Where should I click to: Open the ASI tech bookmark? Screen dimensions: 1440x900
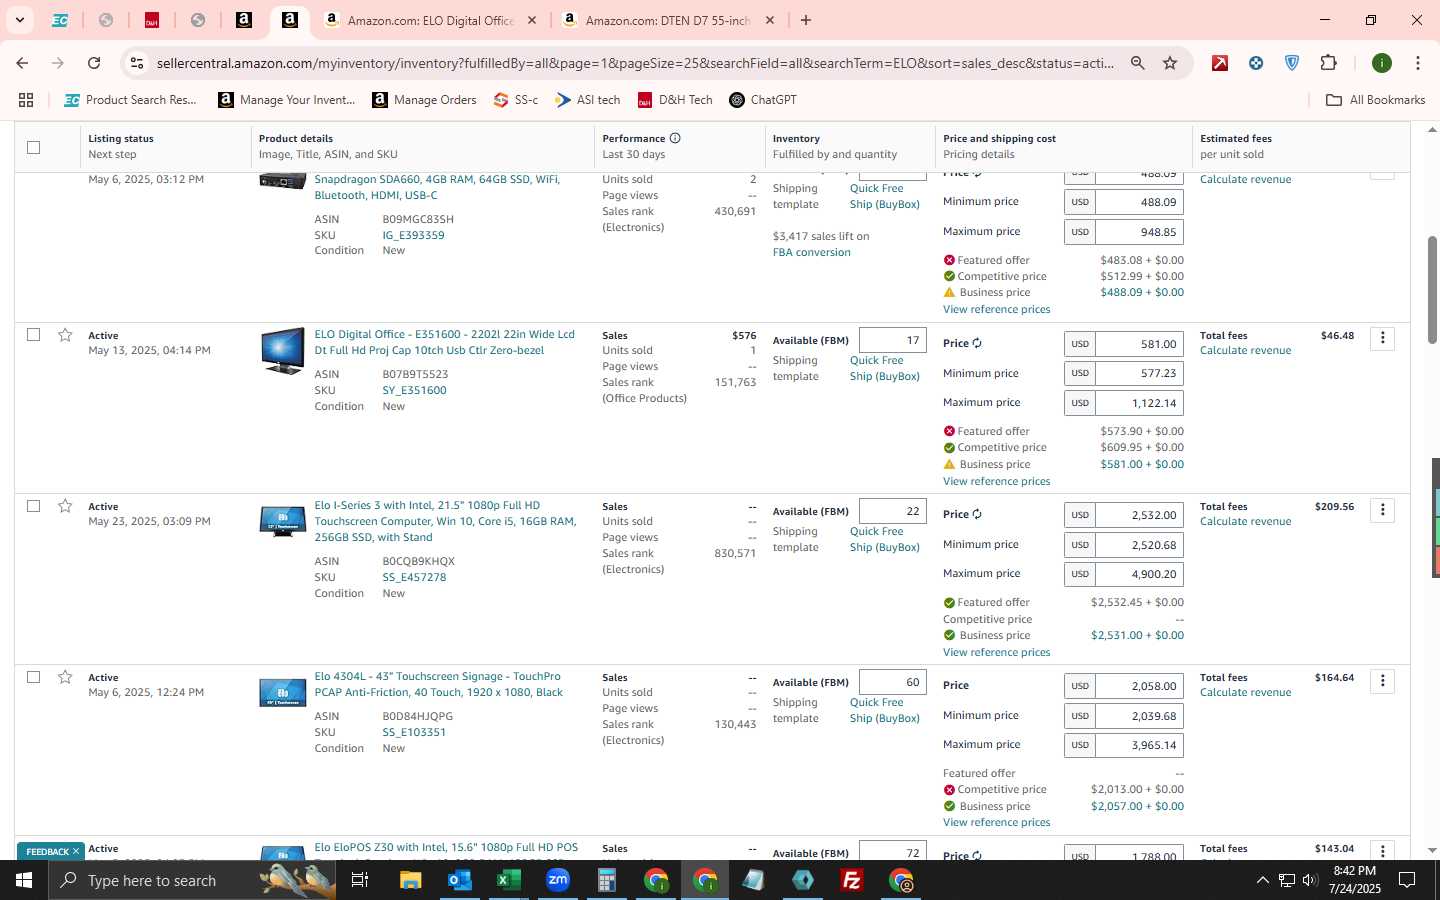tap(588, 100)
